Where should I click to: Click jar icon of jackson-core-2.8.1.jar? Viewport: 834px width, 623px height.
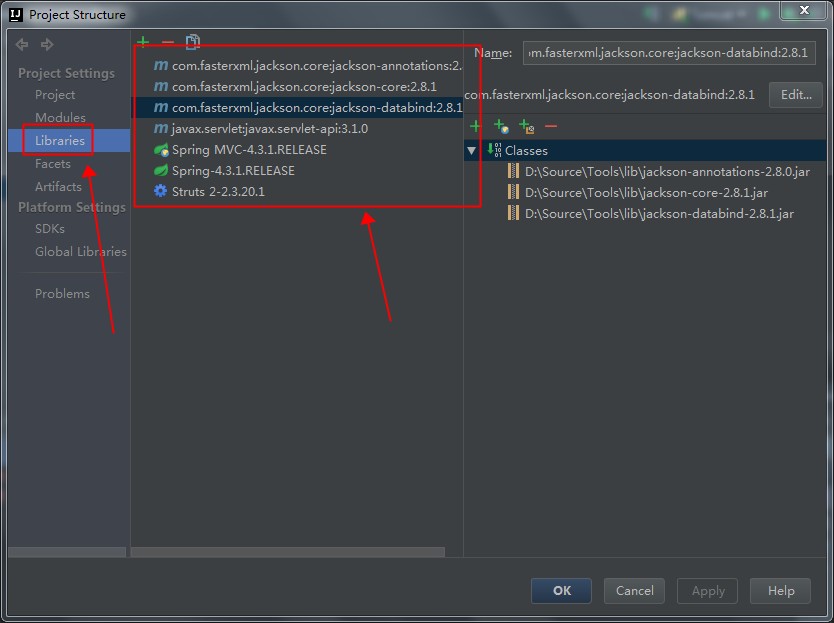(x=513, y=192)
